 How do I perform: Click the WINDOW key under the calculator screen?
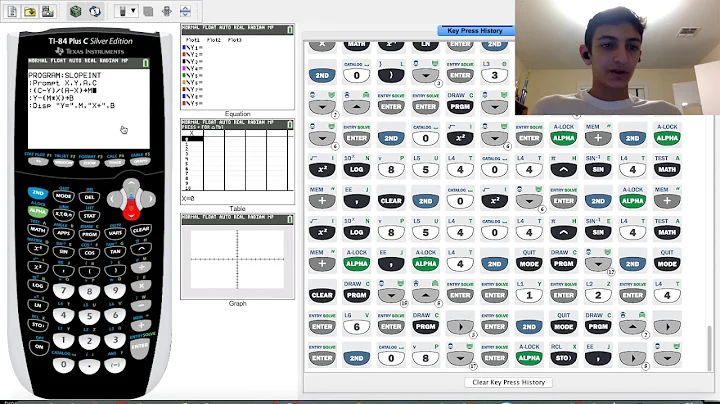(x=63, y=163)
